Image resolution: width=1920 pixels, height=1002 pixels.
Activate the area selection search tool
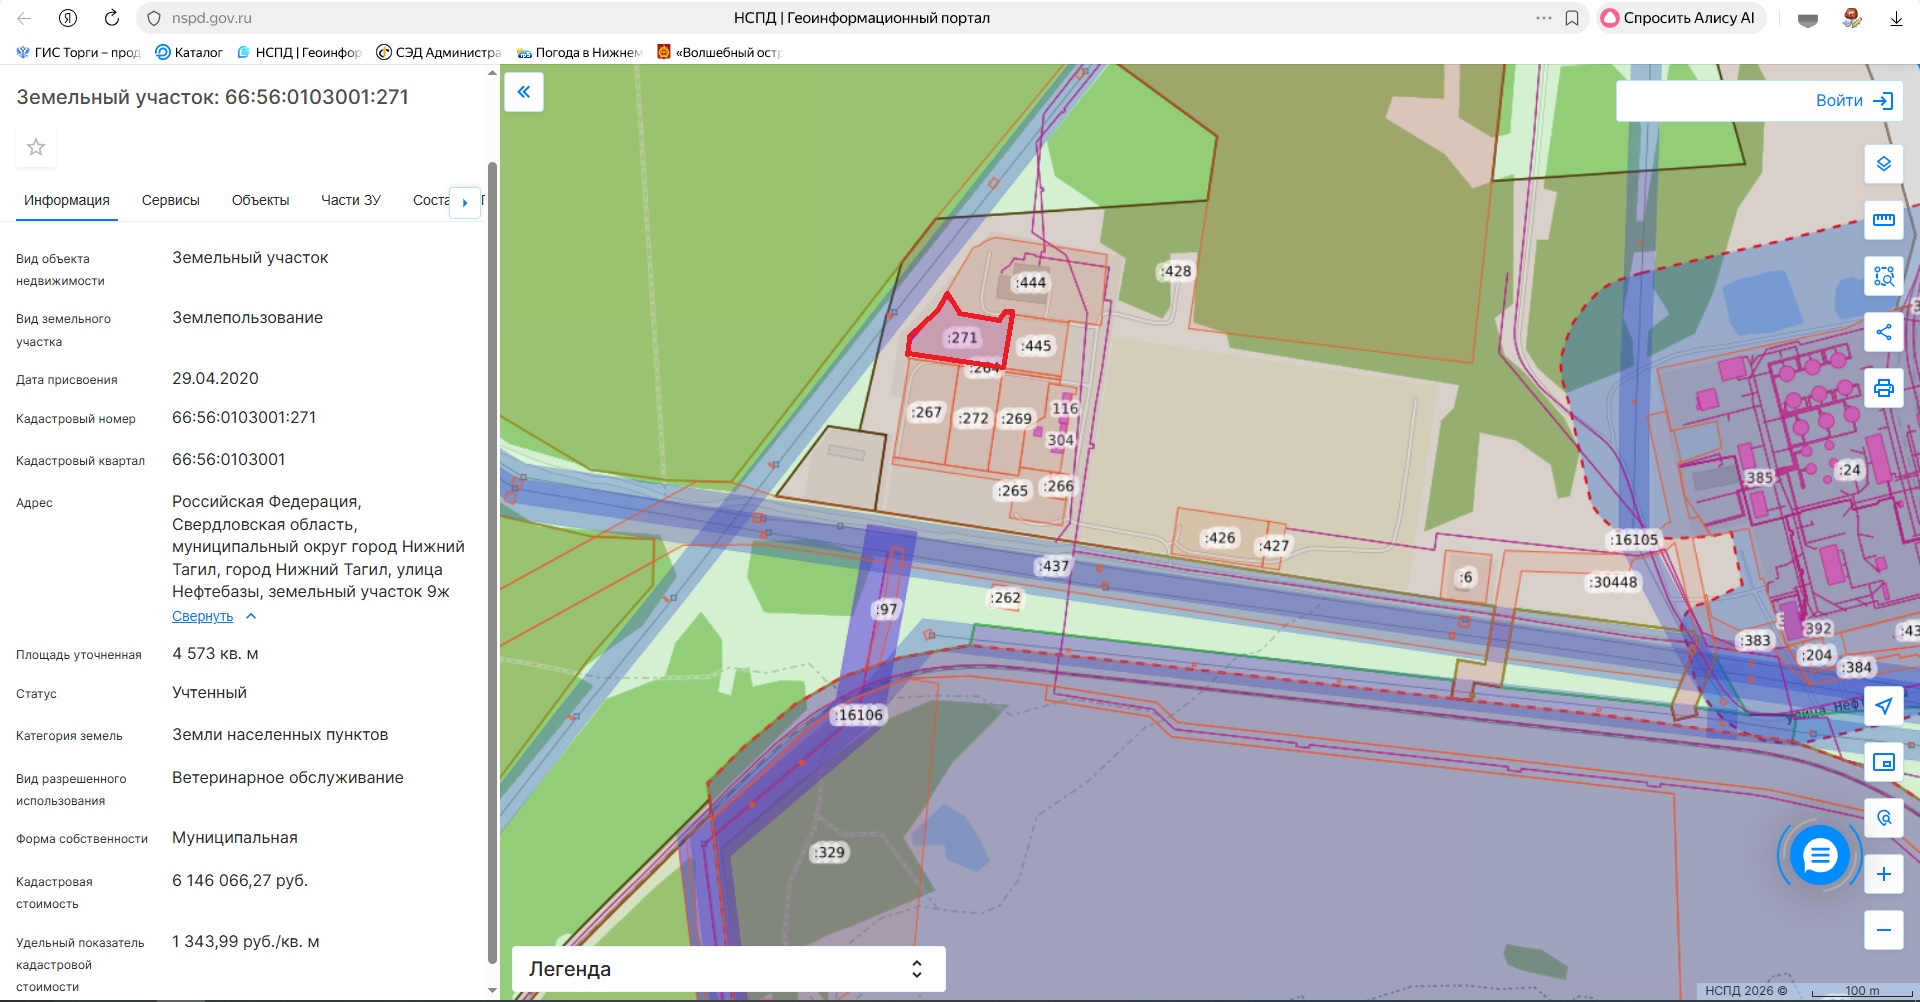coord(1883,276)
